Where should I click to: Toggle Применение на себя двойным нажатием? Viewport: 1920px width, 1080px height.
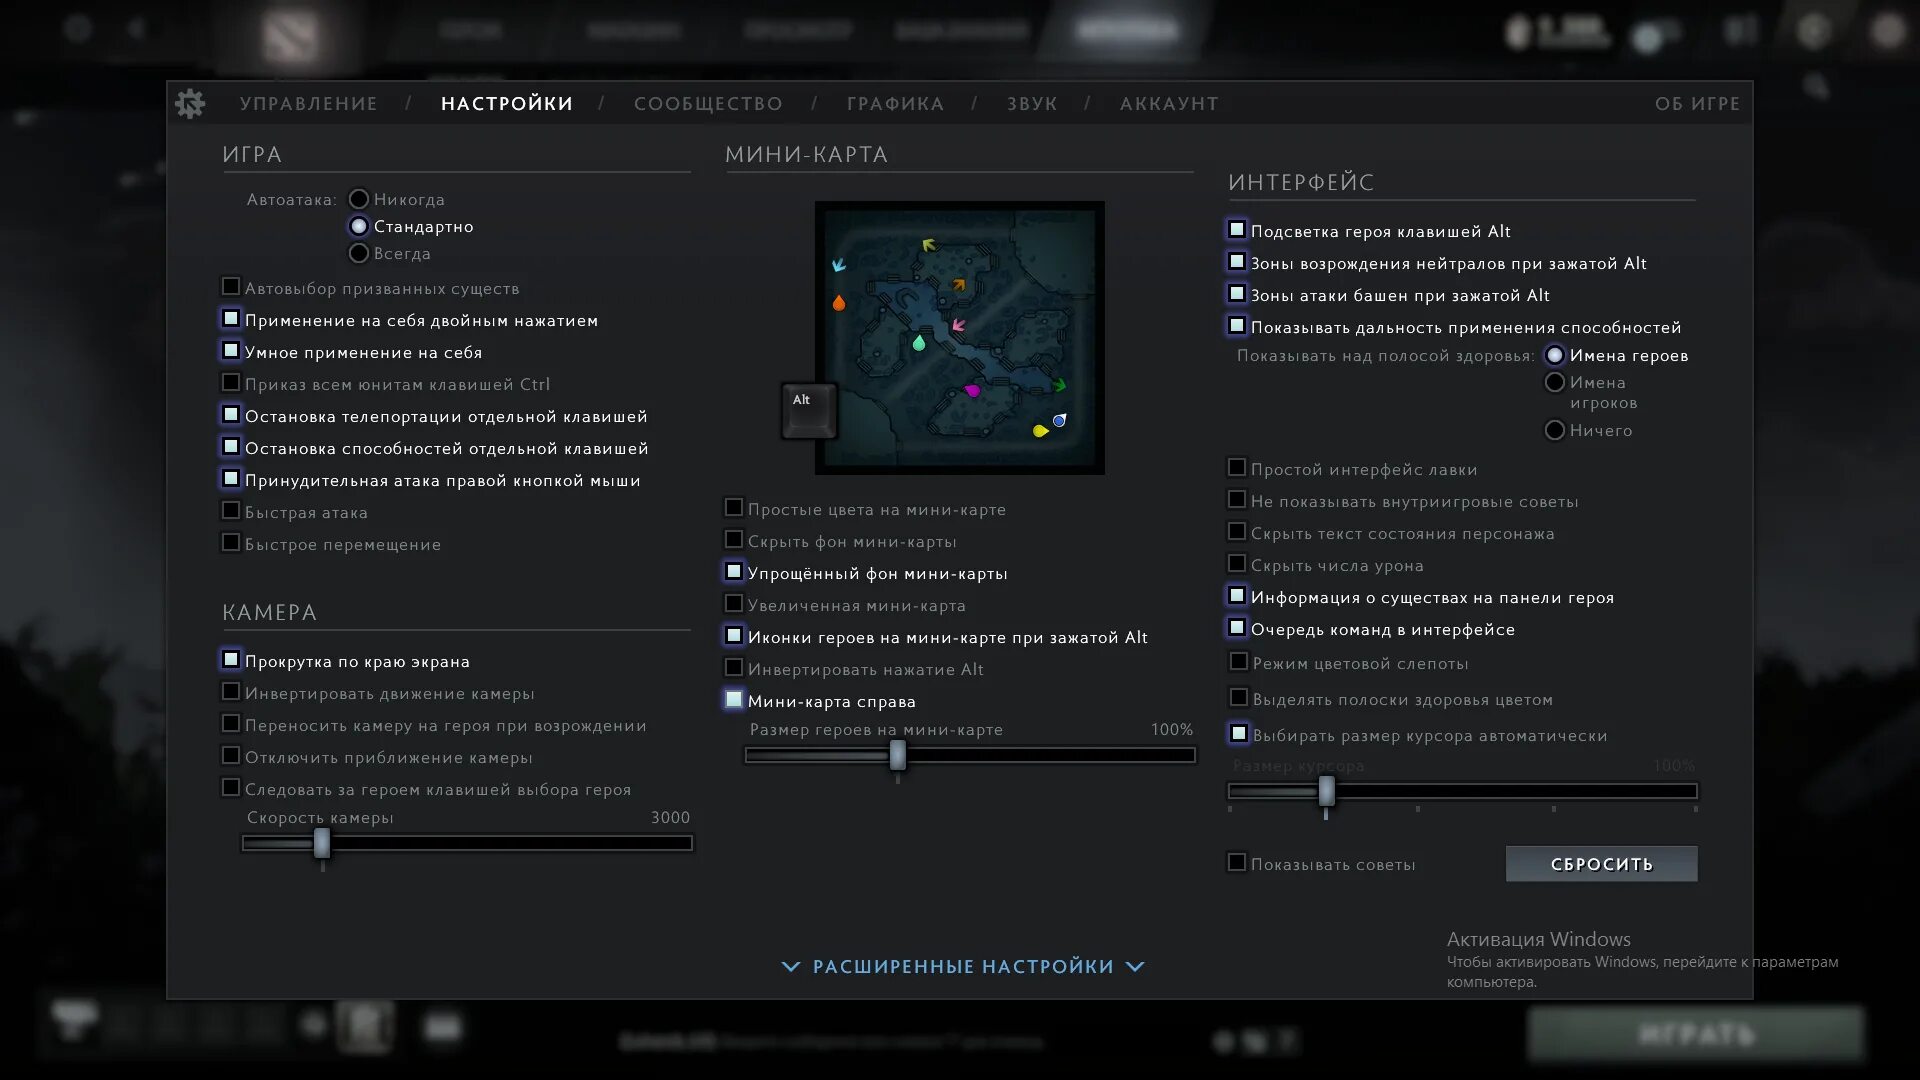pos(231,319)
